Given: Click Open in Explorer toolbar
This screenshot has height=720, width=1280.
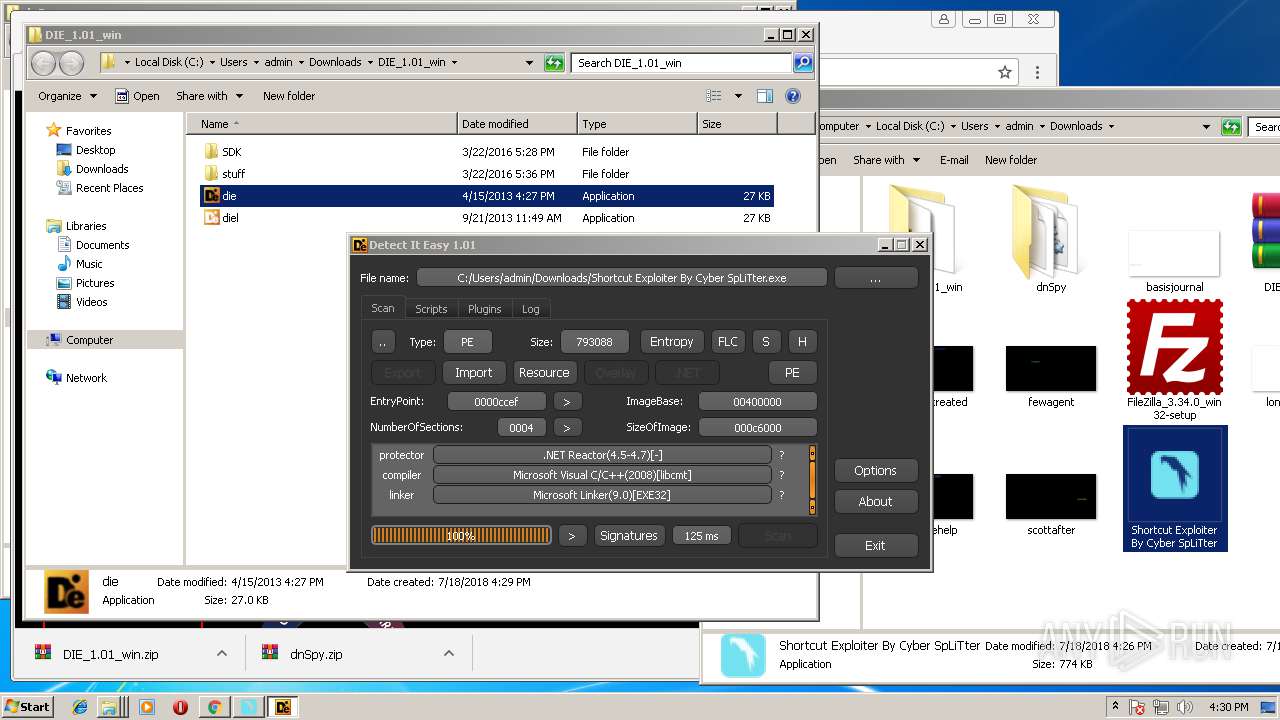Looking at the screenshot, I should tap(138, 96).
